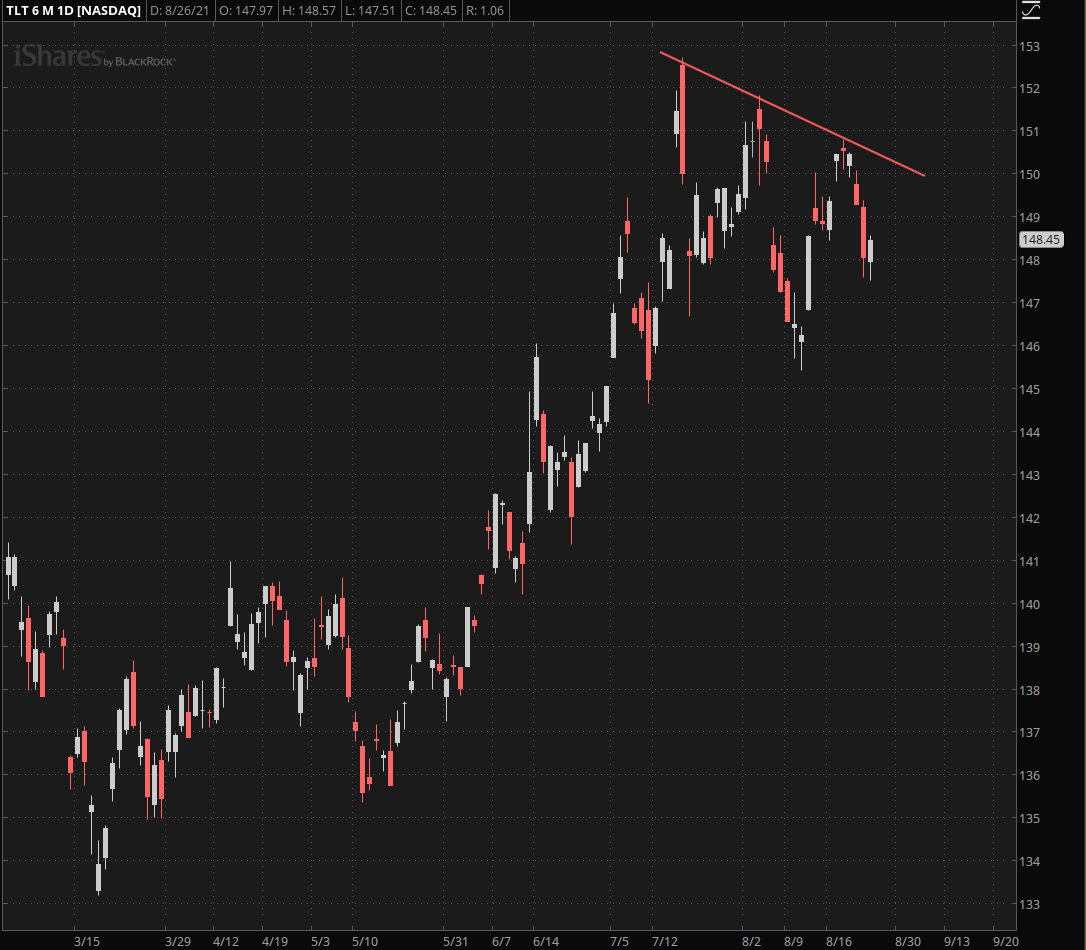Image resolution: width=1086 pixels, height=950 pixels.
Task: Click the C: 148.45 close value
Action: pyautogui.click(x=431, y=10)
